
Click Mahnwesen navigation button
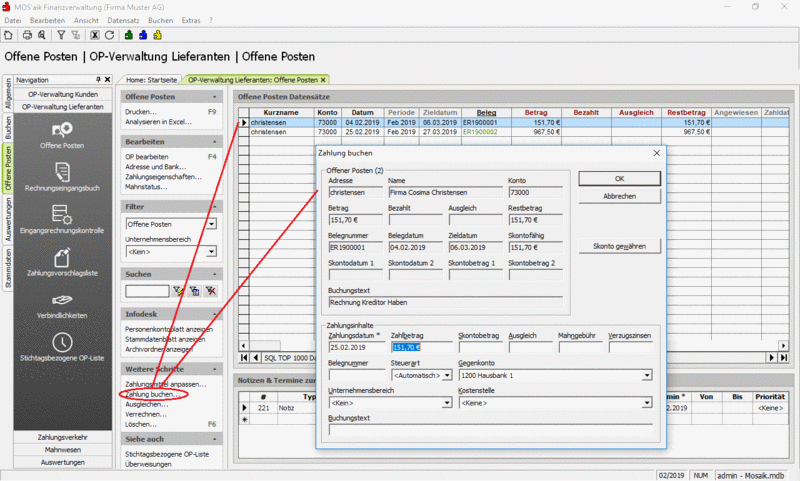(x=63, y=450)
